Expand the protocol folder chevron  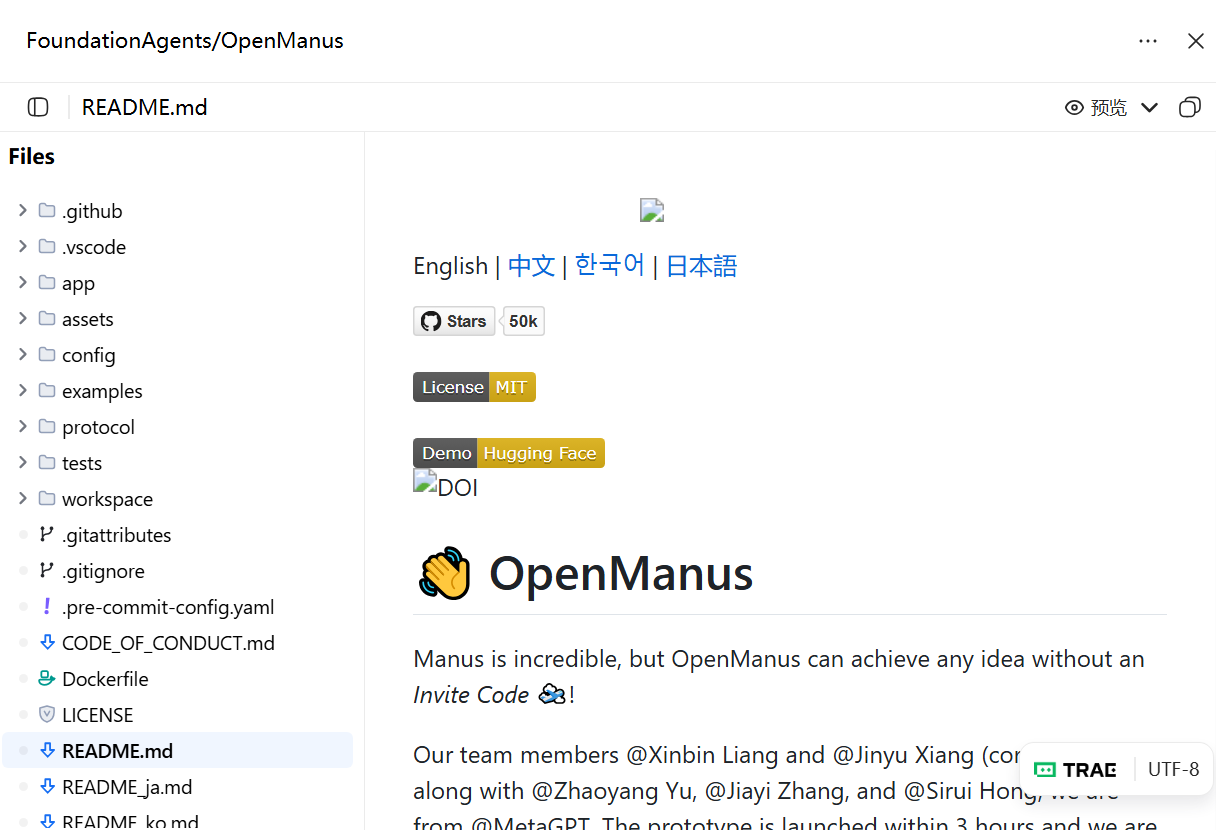click(23, 427)
